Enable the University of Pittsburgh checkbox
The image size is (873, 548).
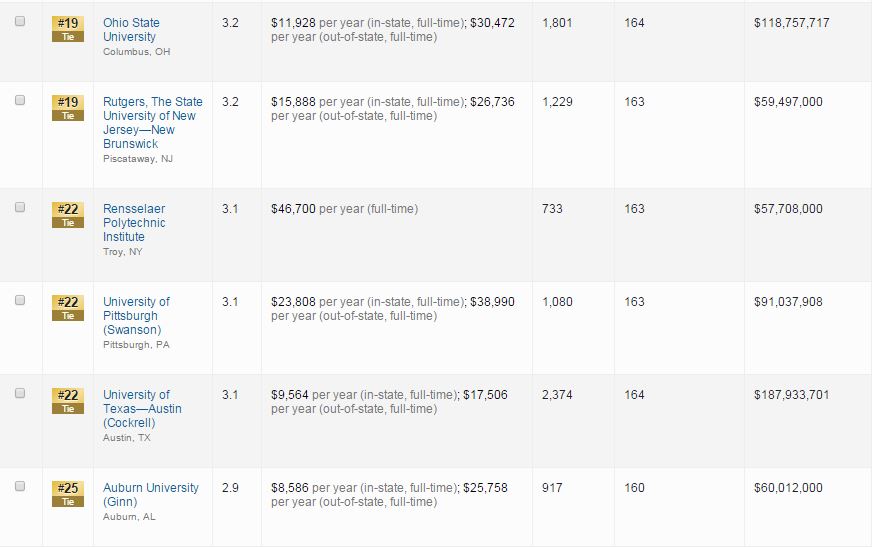pos(20,301)
